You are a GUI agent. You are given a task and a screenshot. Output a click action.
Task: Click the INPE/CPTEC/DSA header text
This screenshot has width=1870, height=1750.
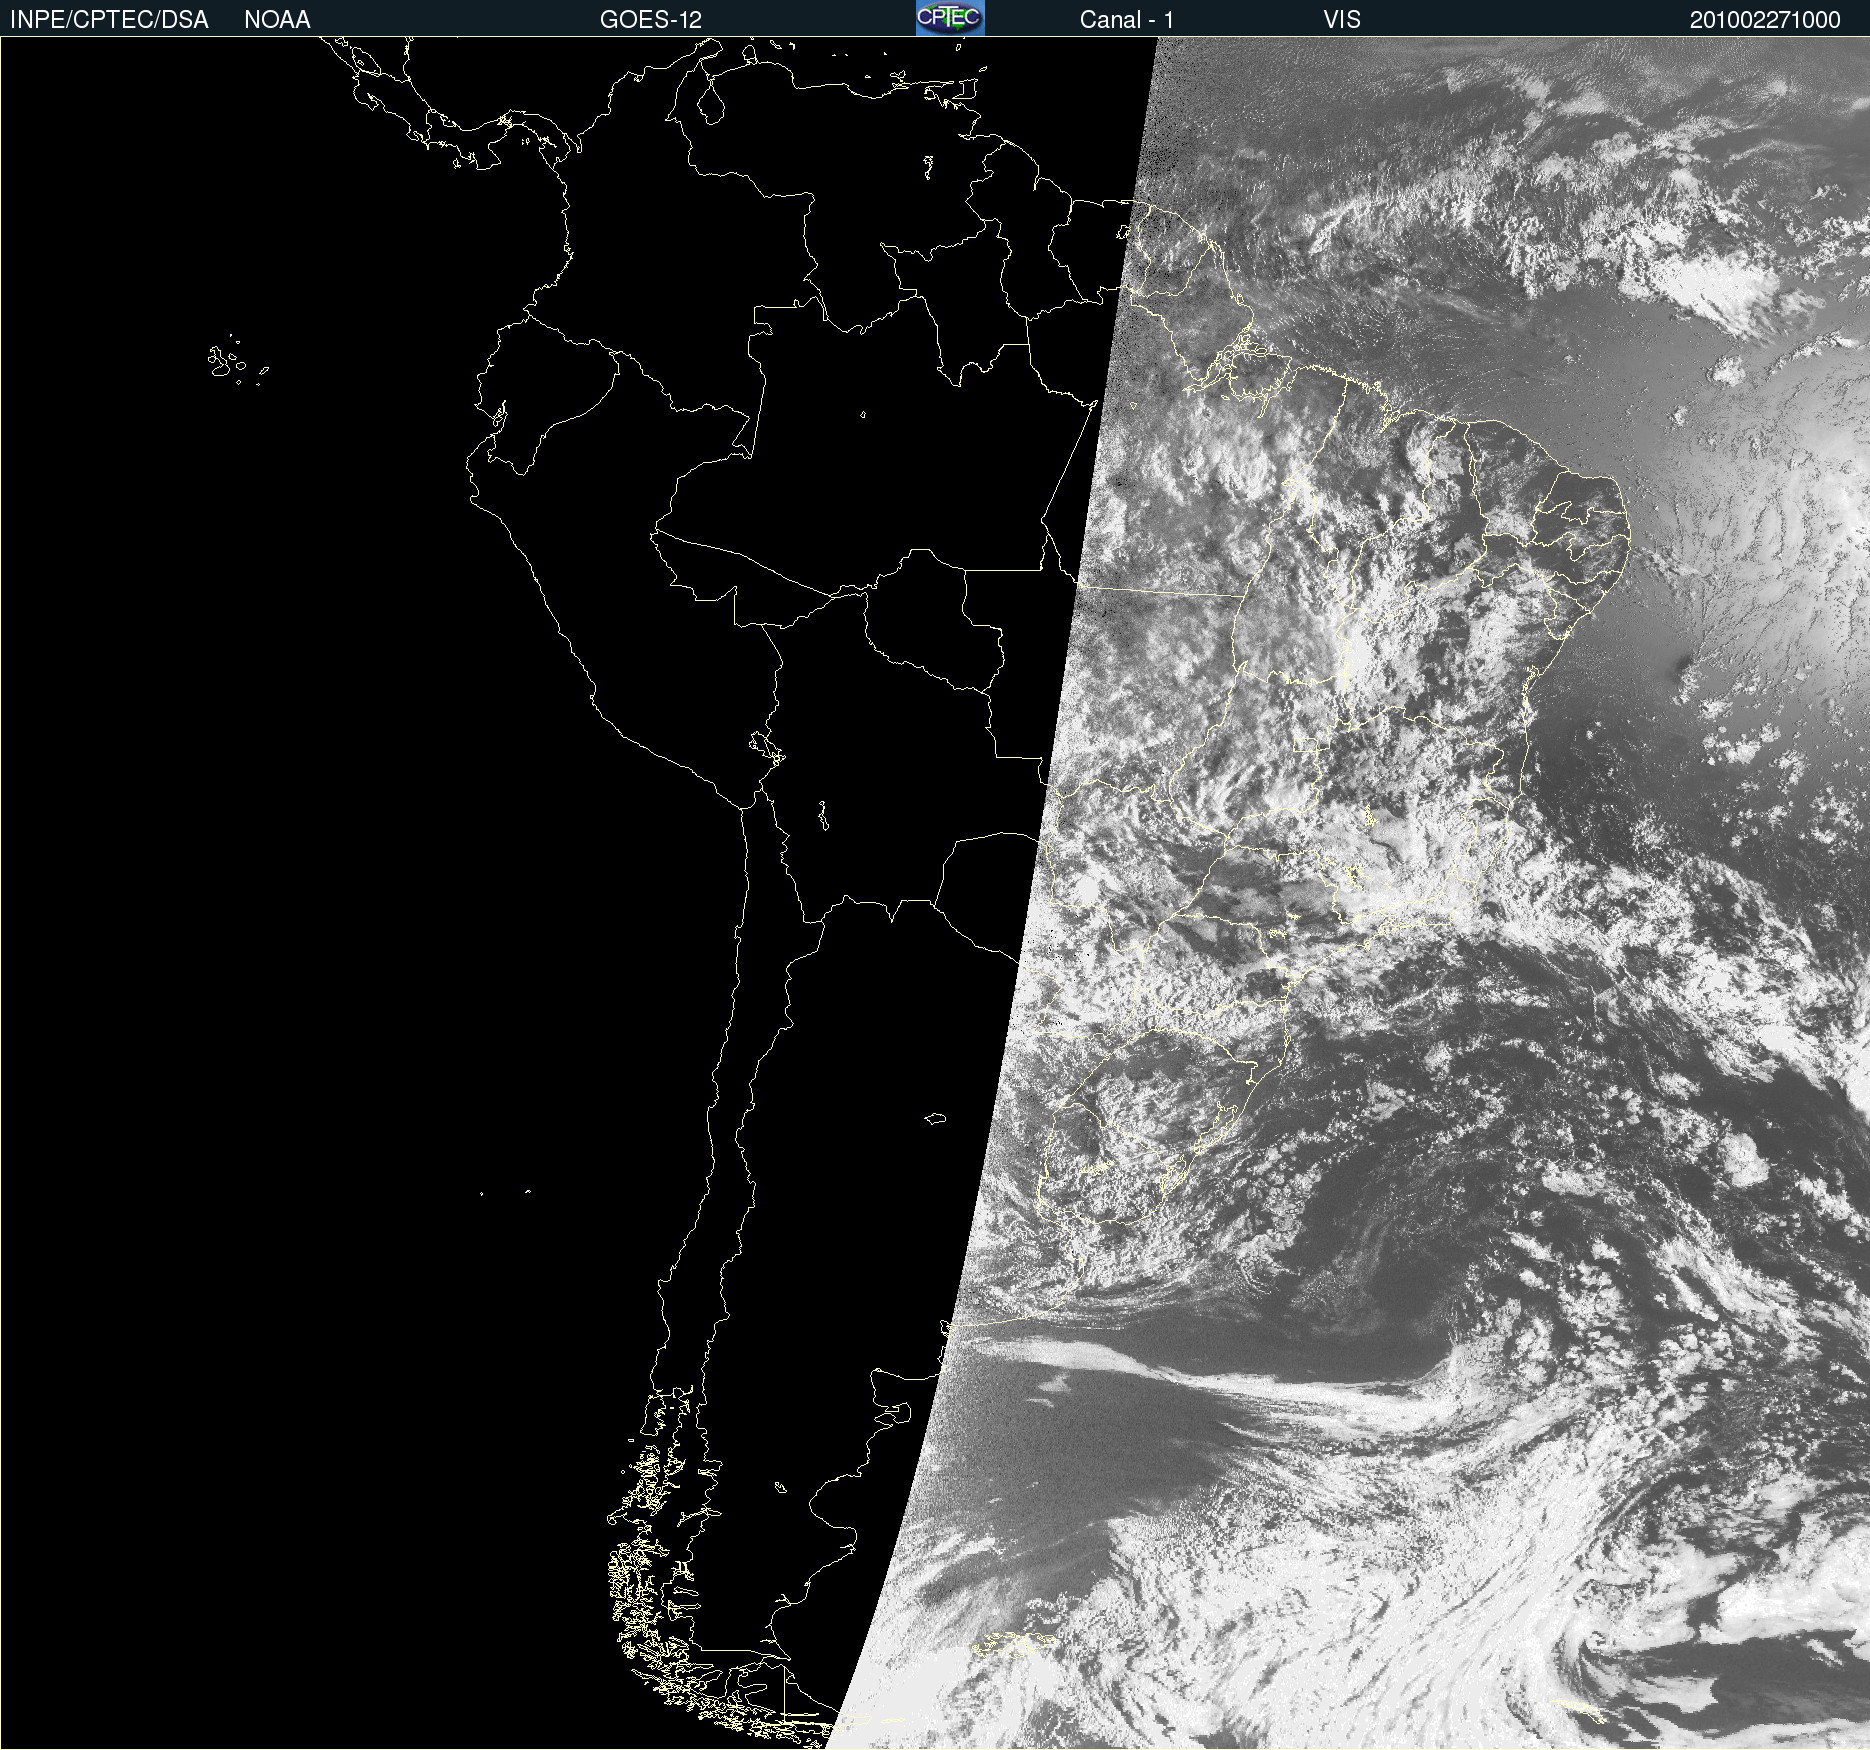(x=109, y=20)
